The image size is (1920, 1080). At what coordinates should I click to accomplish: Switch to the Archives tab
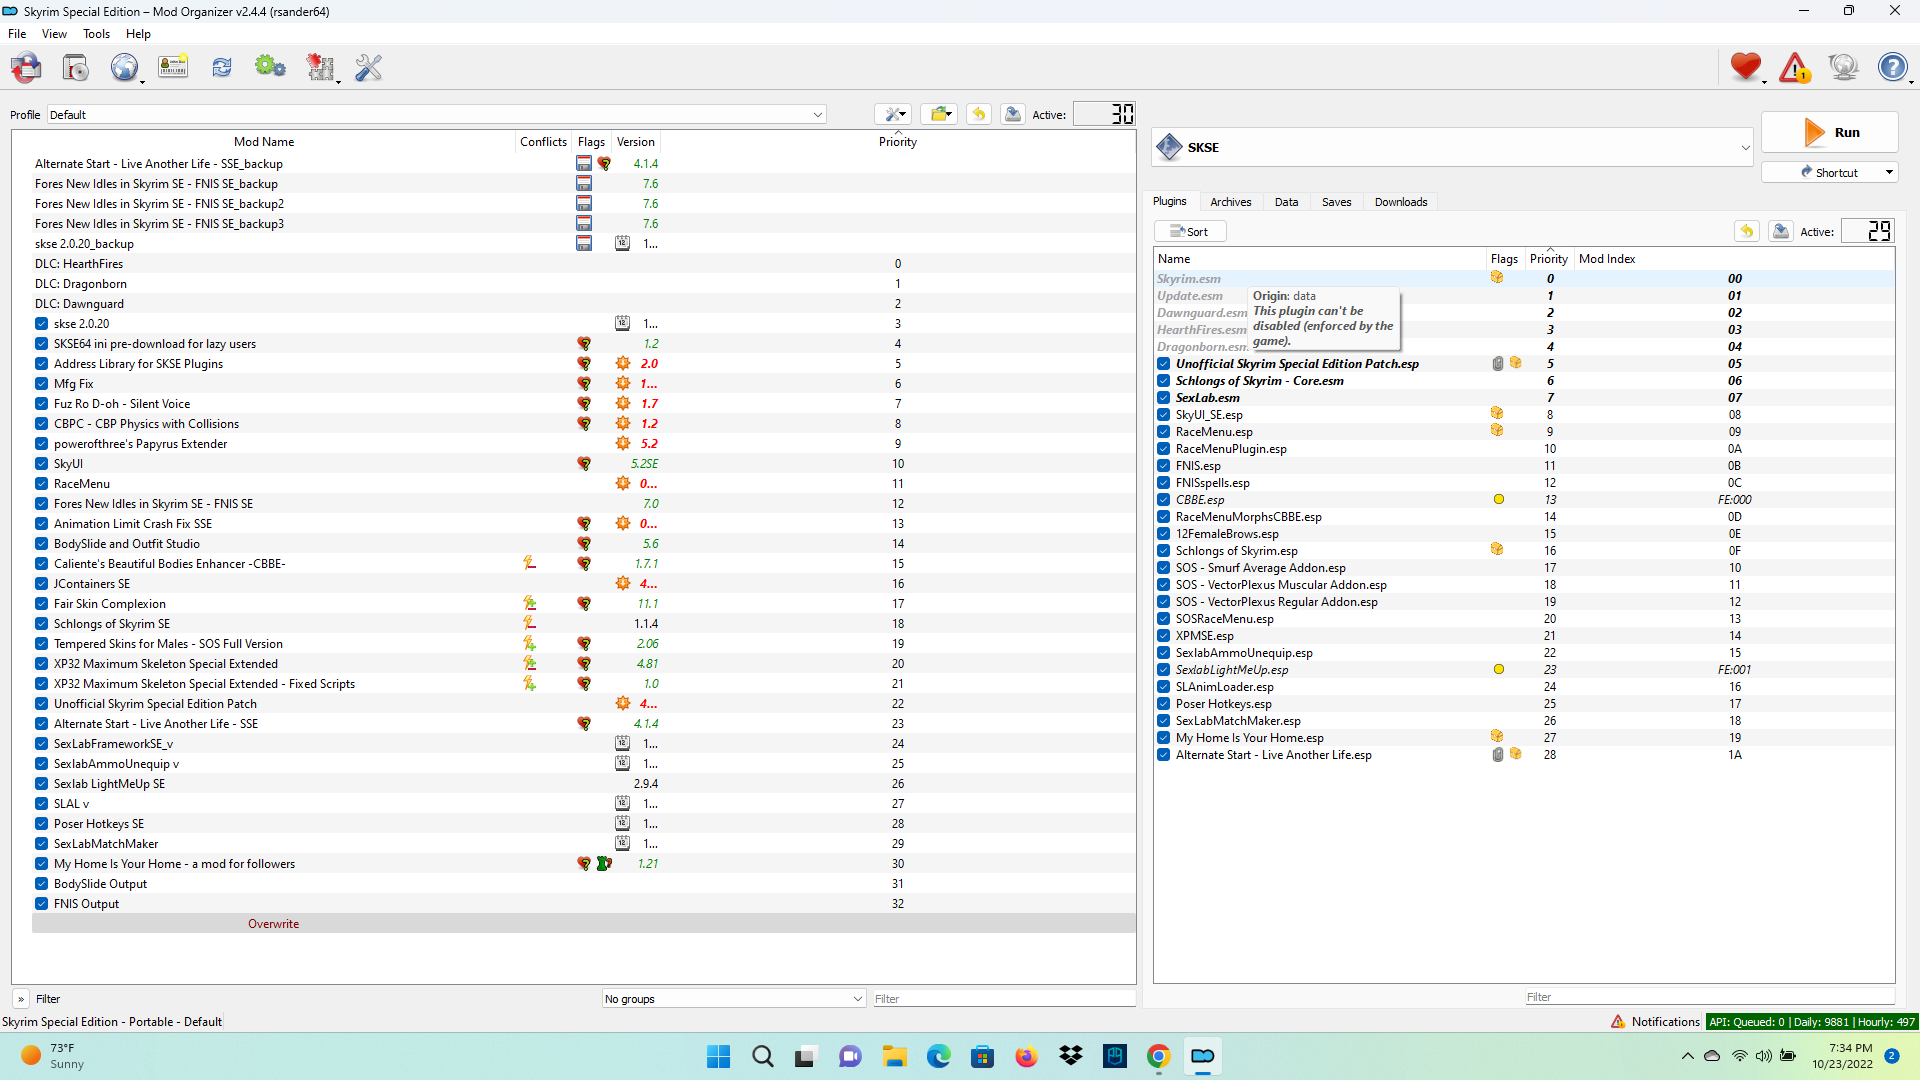point(1231,202)
